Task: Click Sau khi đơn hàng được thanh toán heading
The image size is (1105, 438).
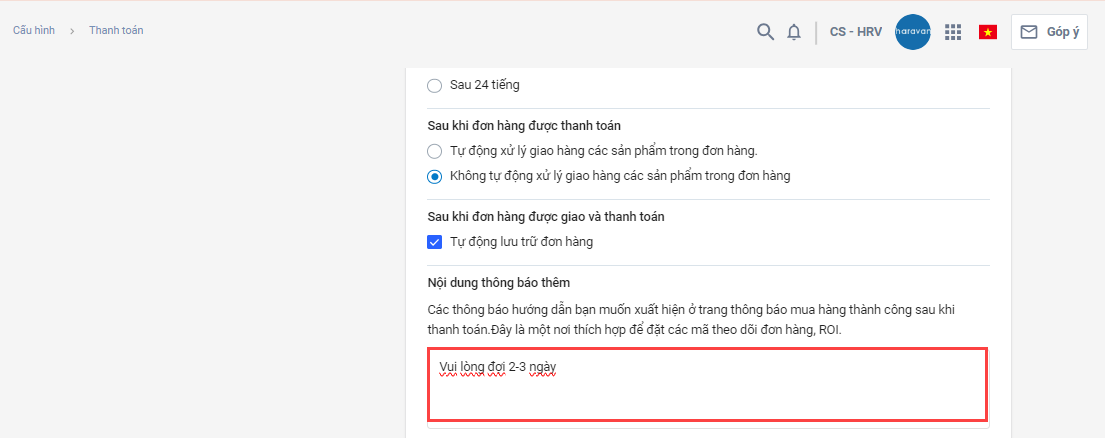Action: point(524,126)
